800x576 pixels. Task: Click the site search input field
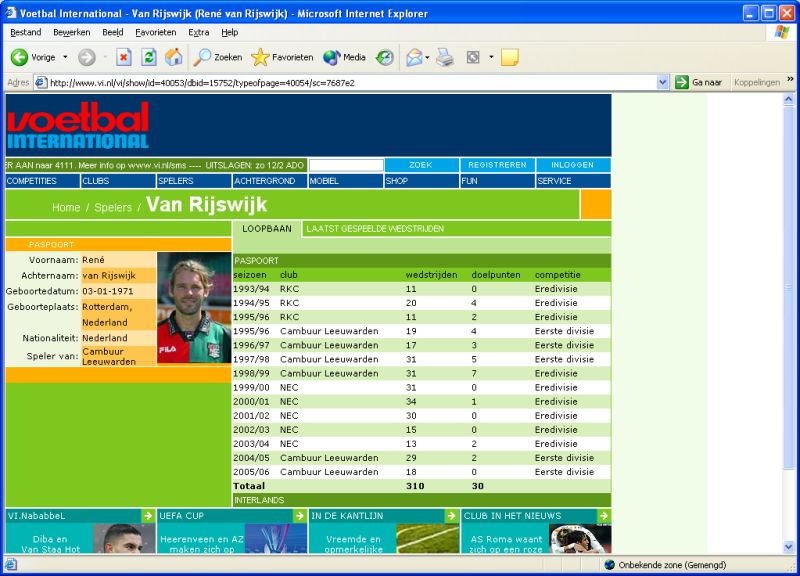346,165
